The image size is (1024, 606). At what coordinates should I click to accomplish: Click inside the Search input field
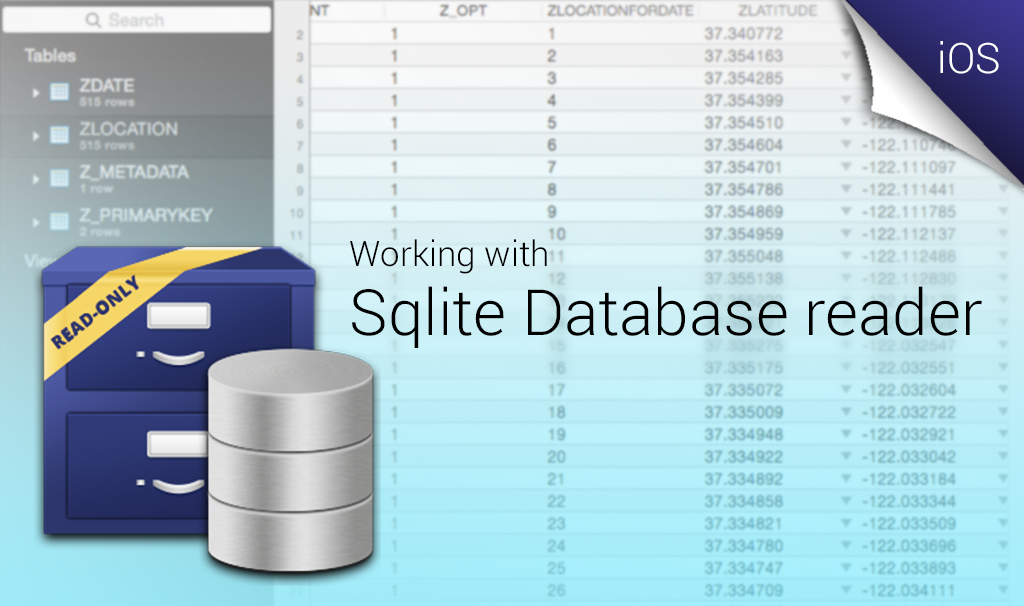coord(150,20)
